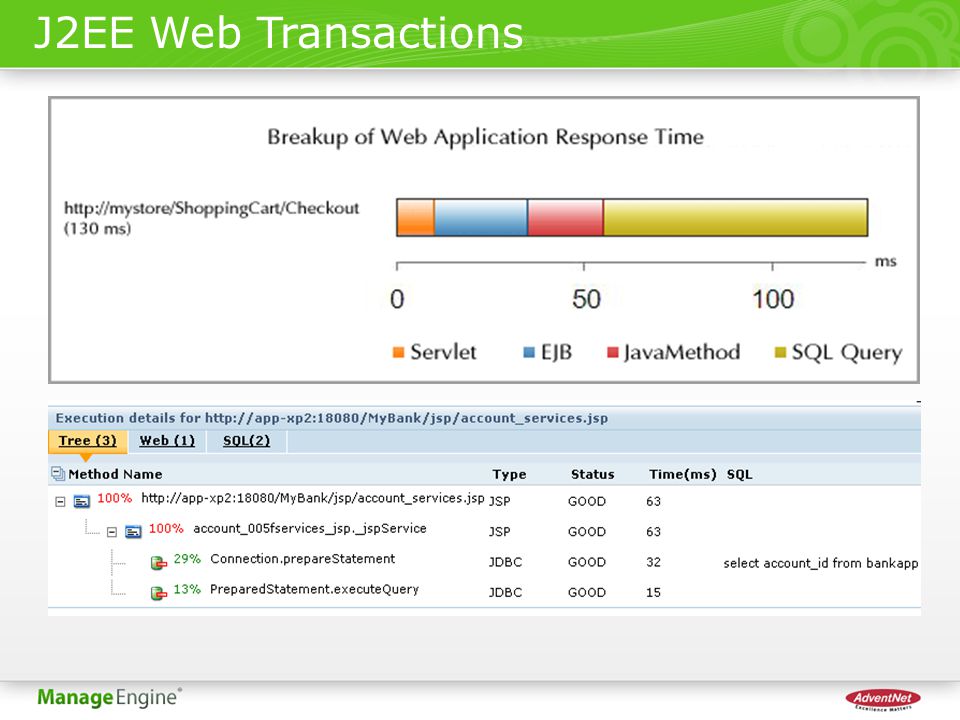Image resolution: width=960 pixels, height=720 pixels.
Task: Click the EJB legend swatch
Action: point(529,353)
